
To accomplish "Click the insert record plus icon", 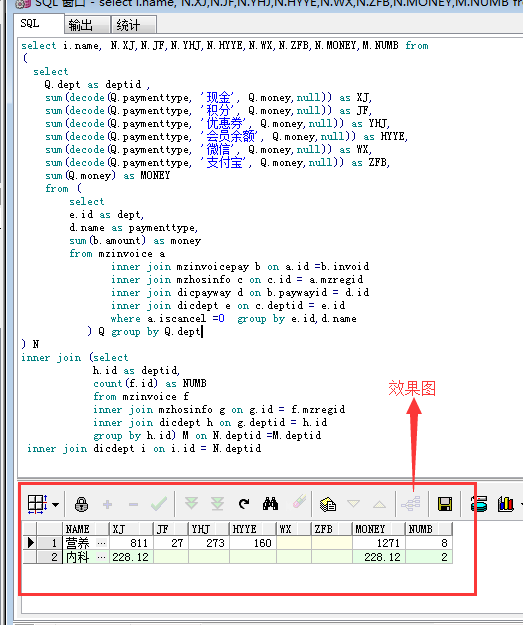I will click(107, 504).
